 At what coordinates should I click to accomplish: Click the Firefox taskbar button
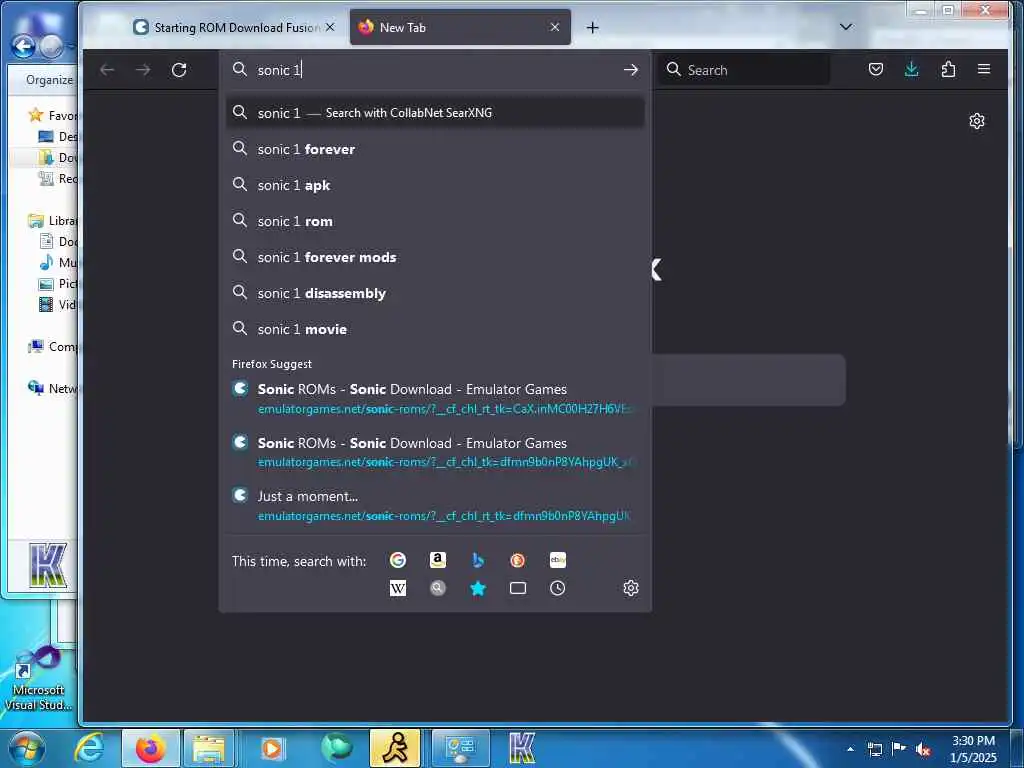tap(151, 748)
